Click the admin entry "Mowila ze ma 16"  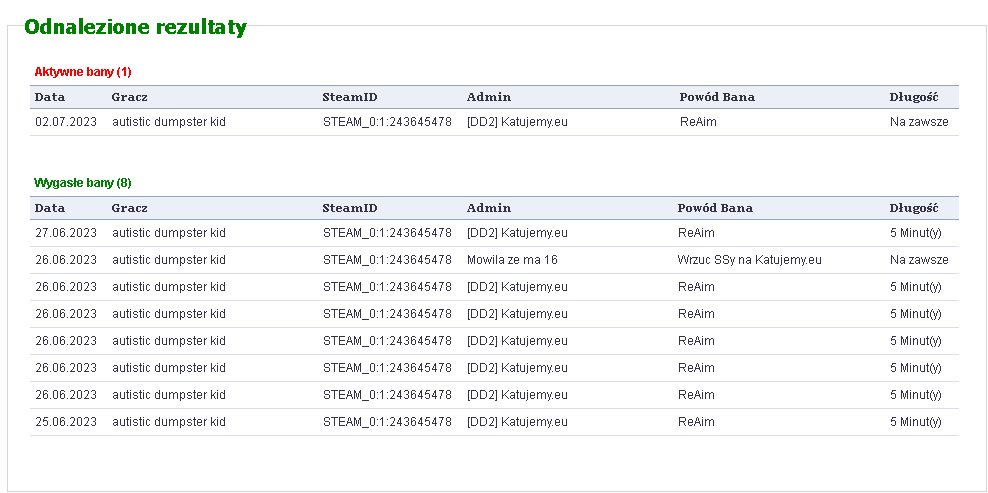[x=512, y=260]
